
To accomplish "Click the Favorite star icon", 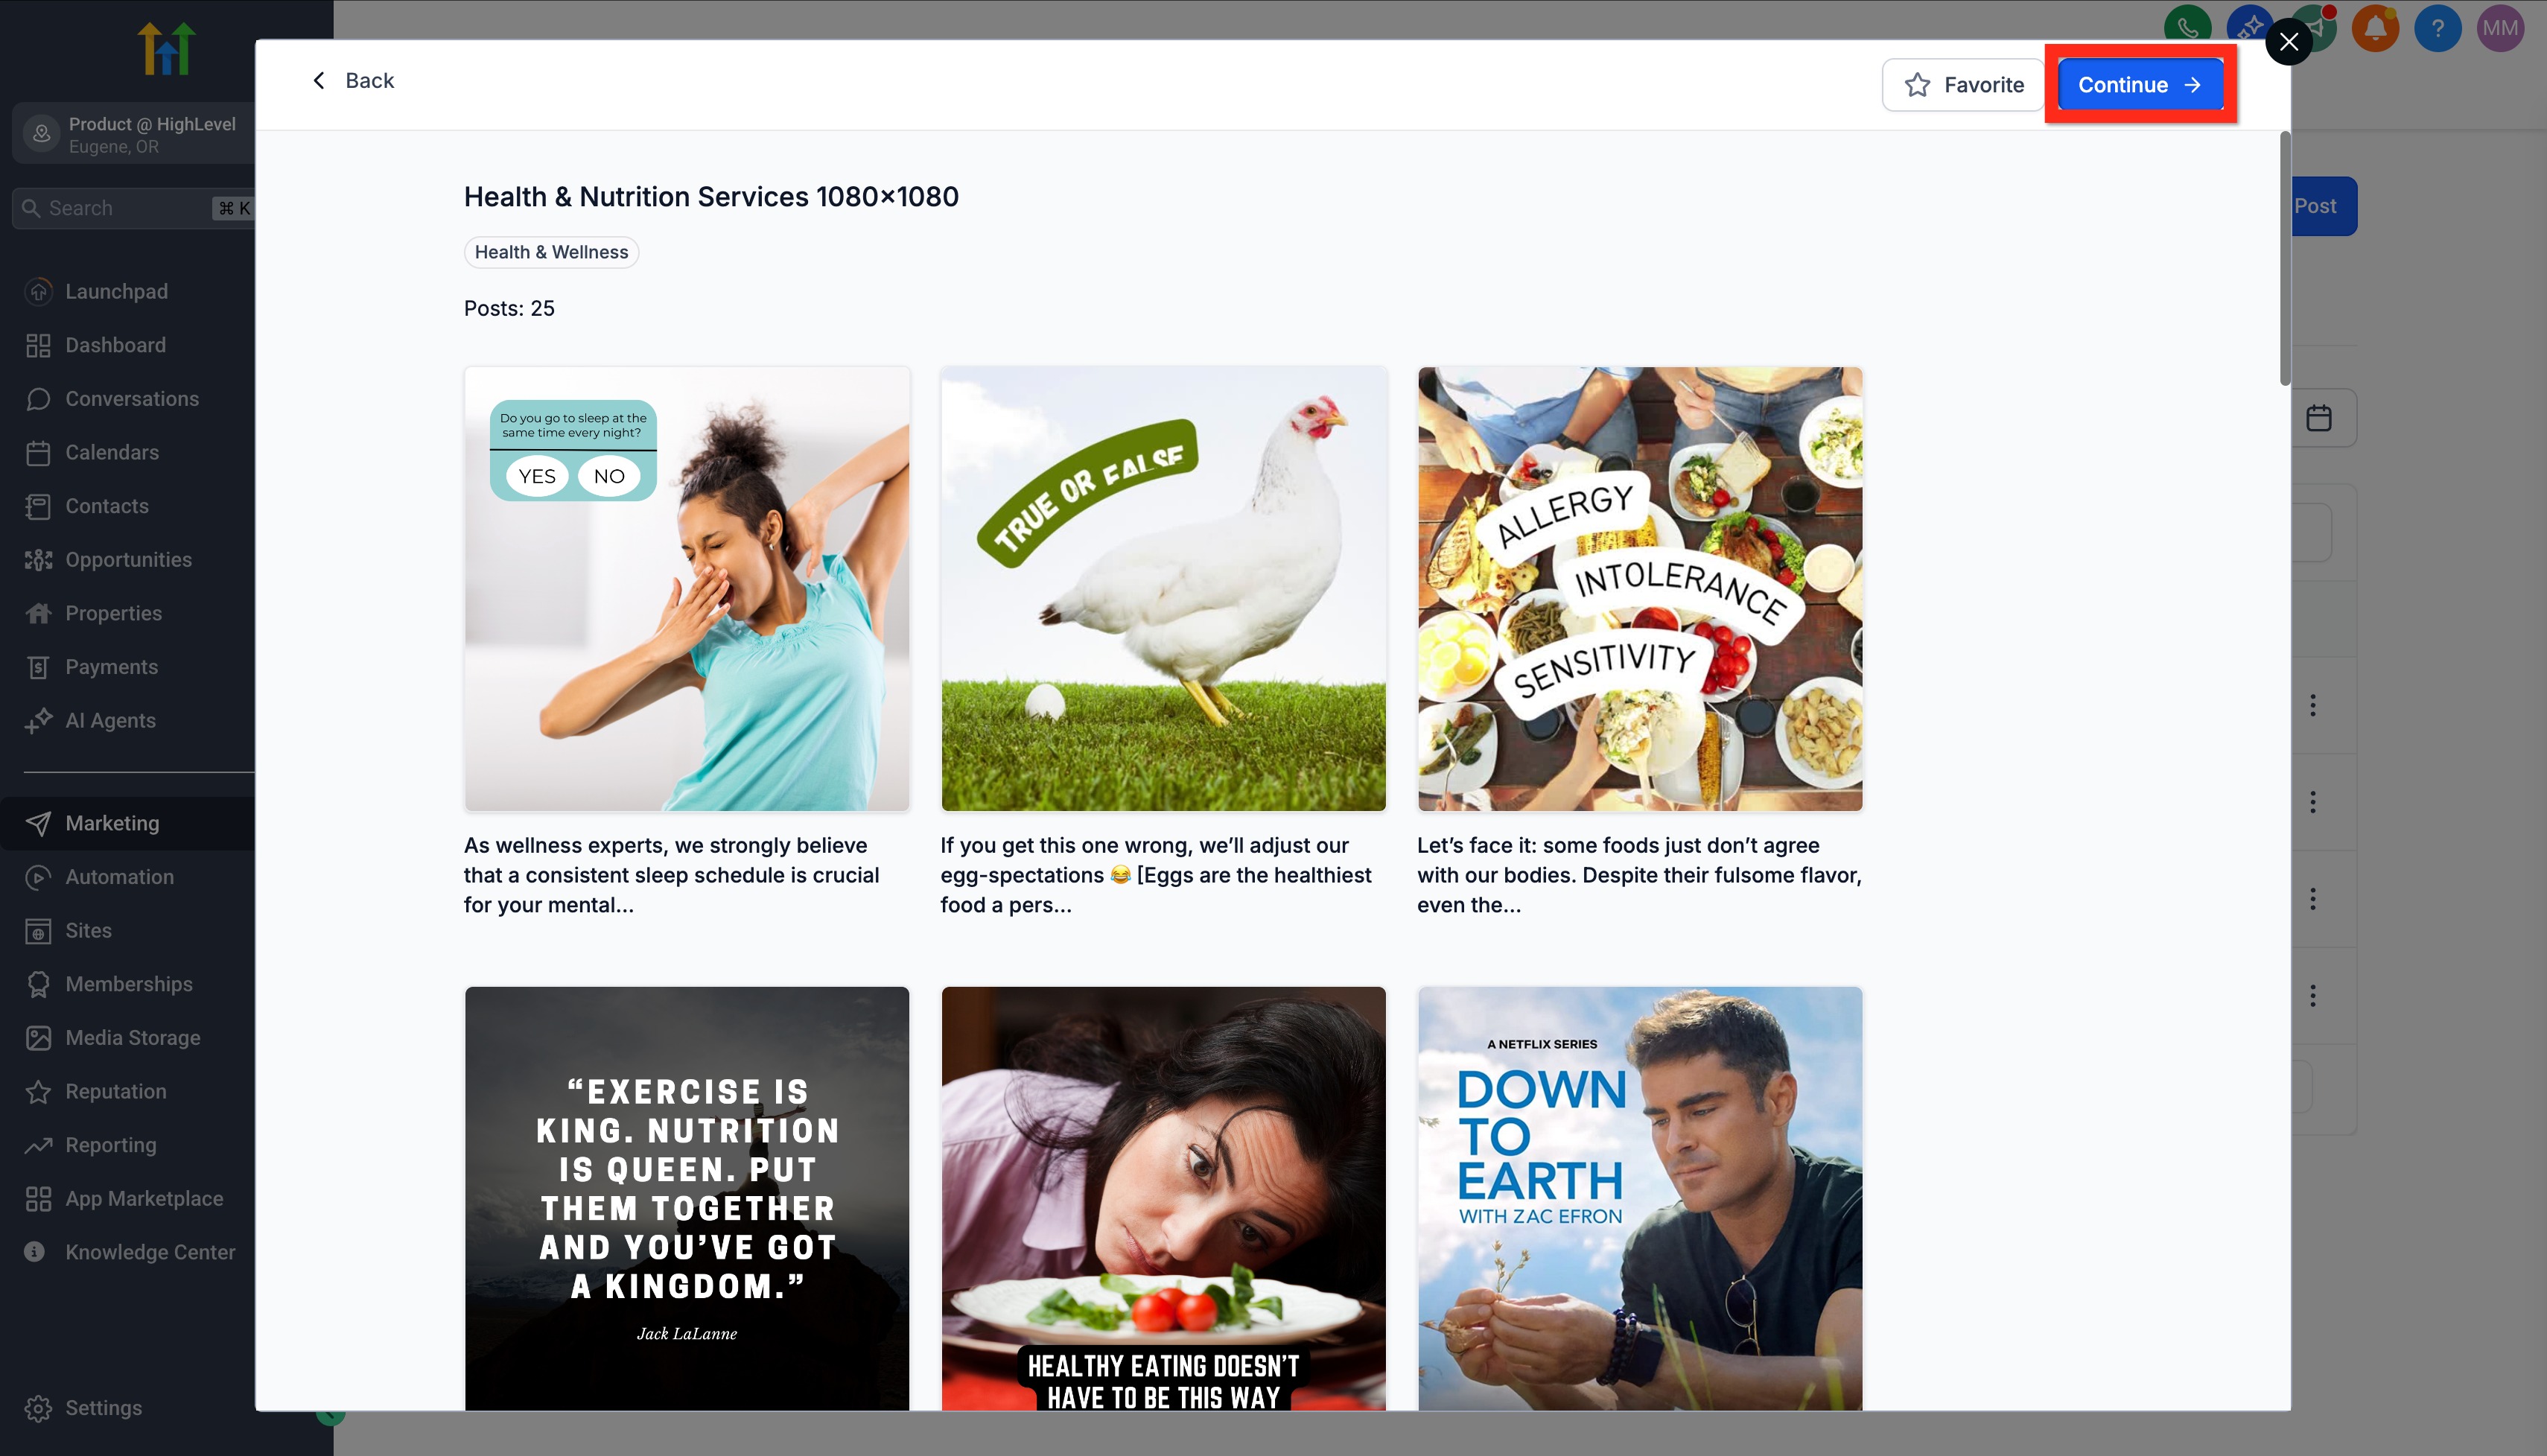I will tap(1916, 85).
